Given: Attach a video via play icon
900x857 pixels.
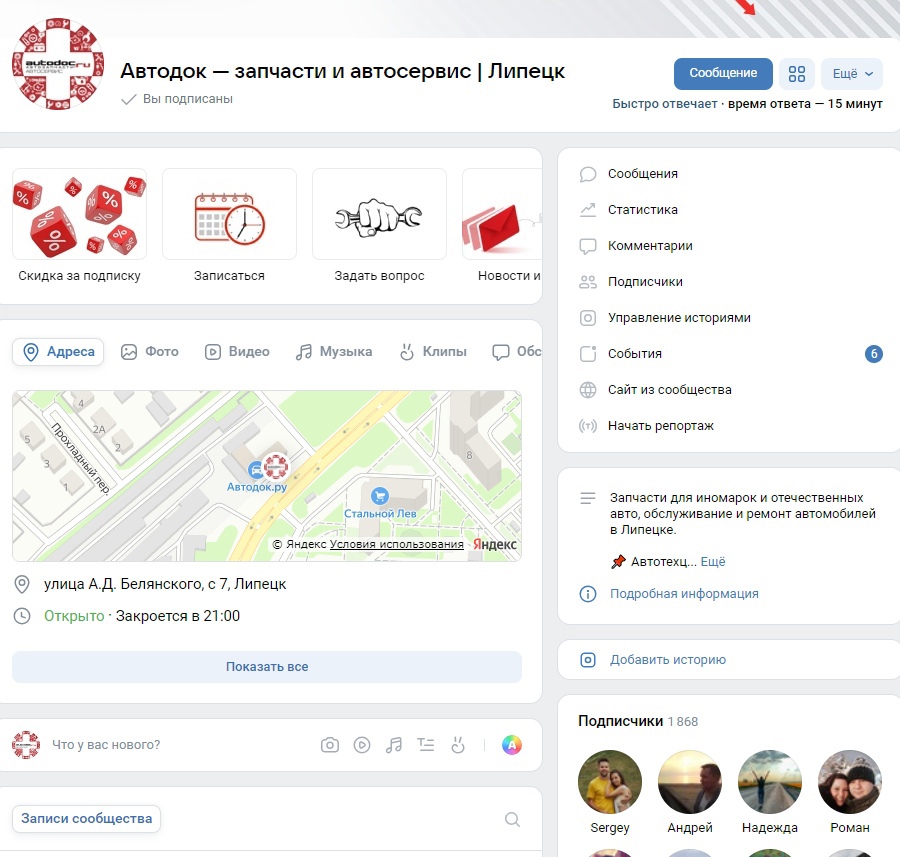Looking at the screenshot, I should coord(362,745).
